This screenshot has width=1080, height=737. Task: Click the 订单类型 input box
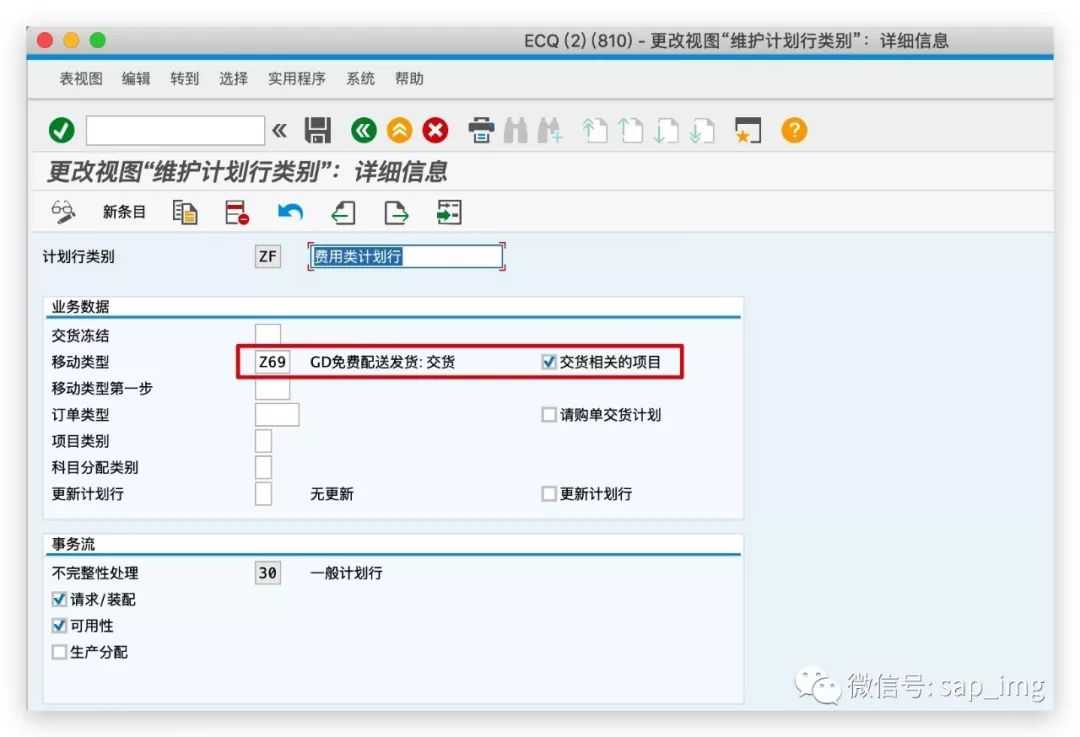tap(277, 415)
